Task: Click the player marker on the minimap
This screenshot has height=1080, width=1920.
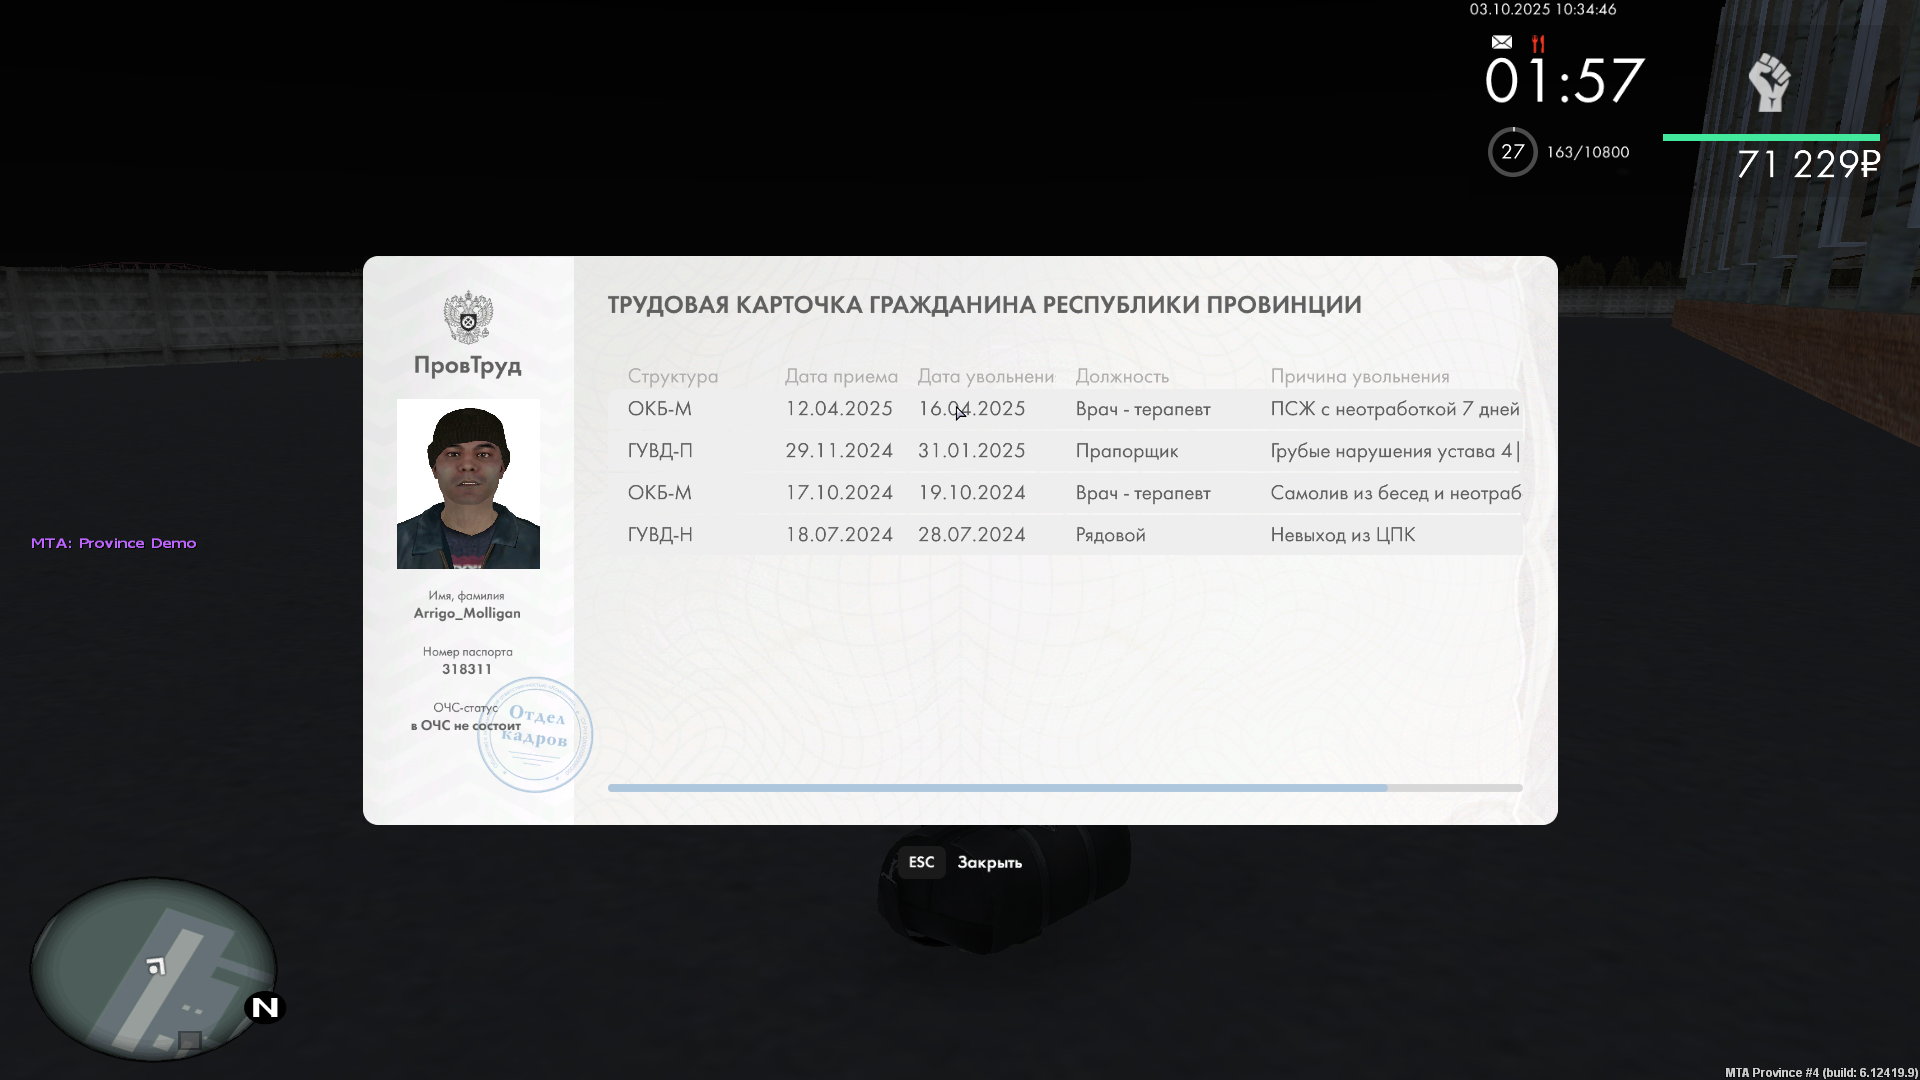Action: coord(155,966)
